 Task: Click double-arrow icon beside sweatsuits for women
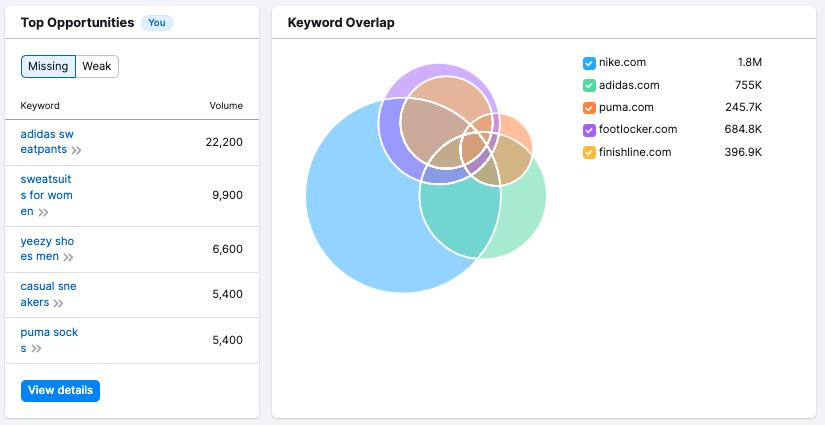(x=43, y=212)
